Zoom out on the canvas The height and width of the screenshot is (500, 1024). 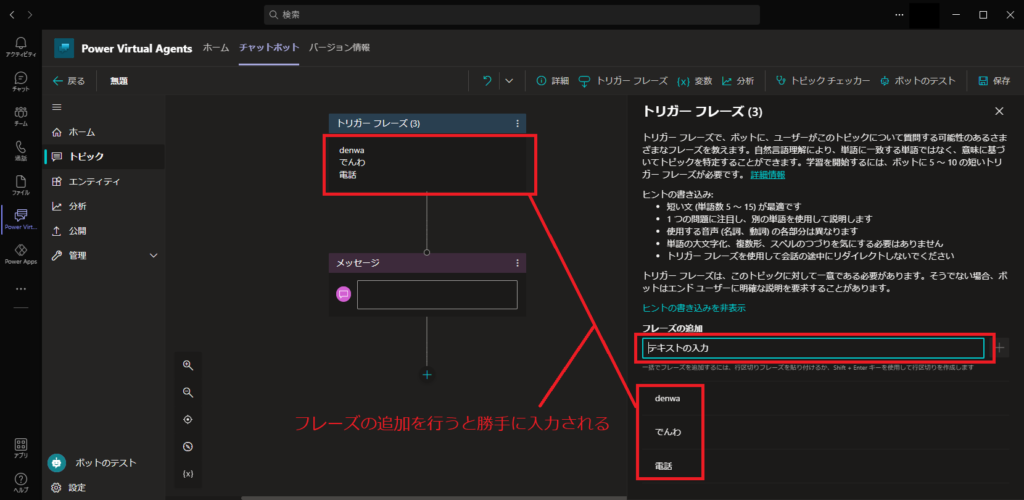tap(188, 392)
